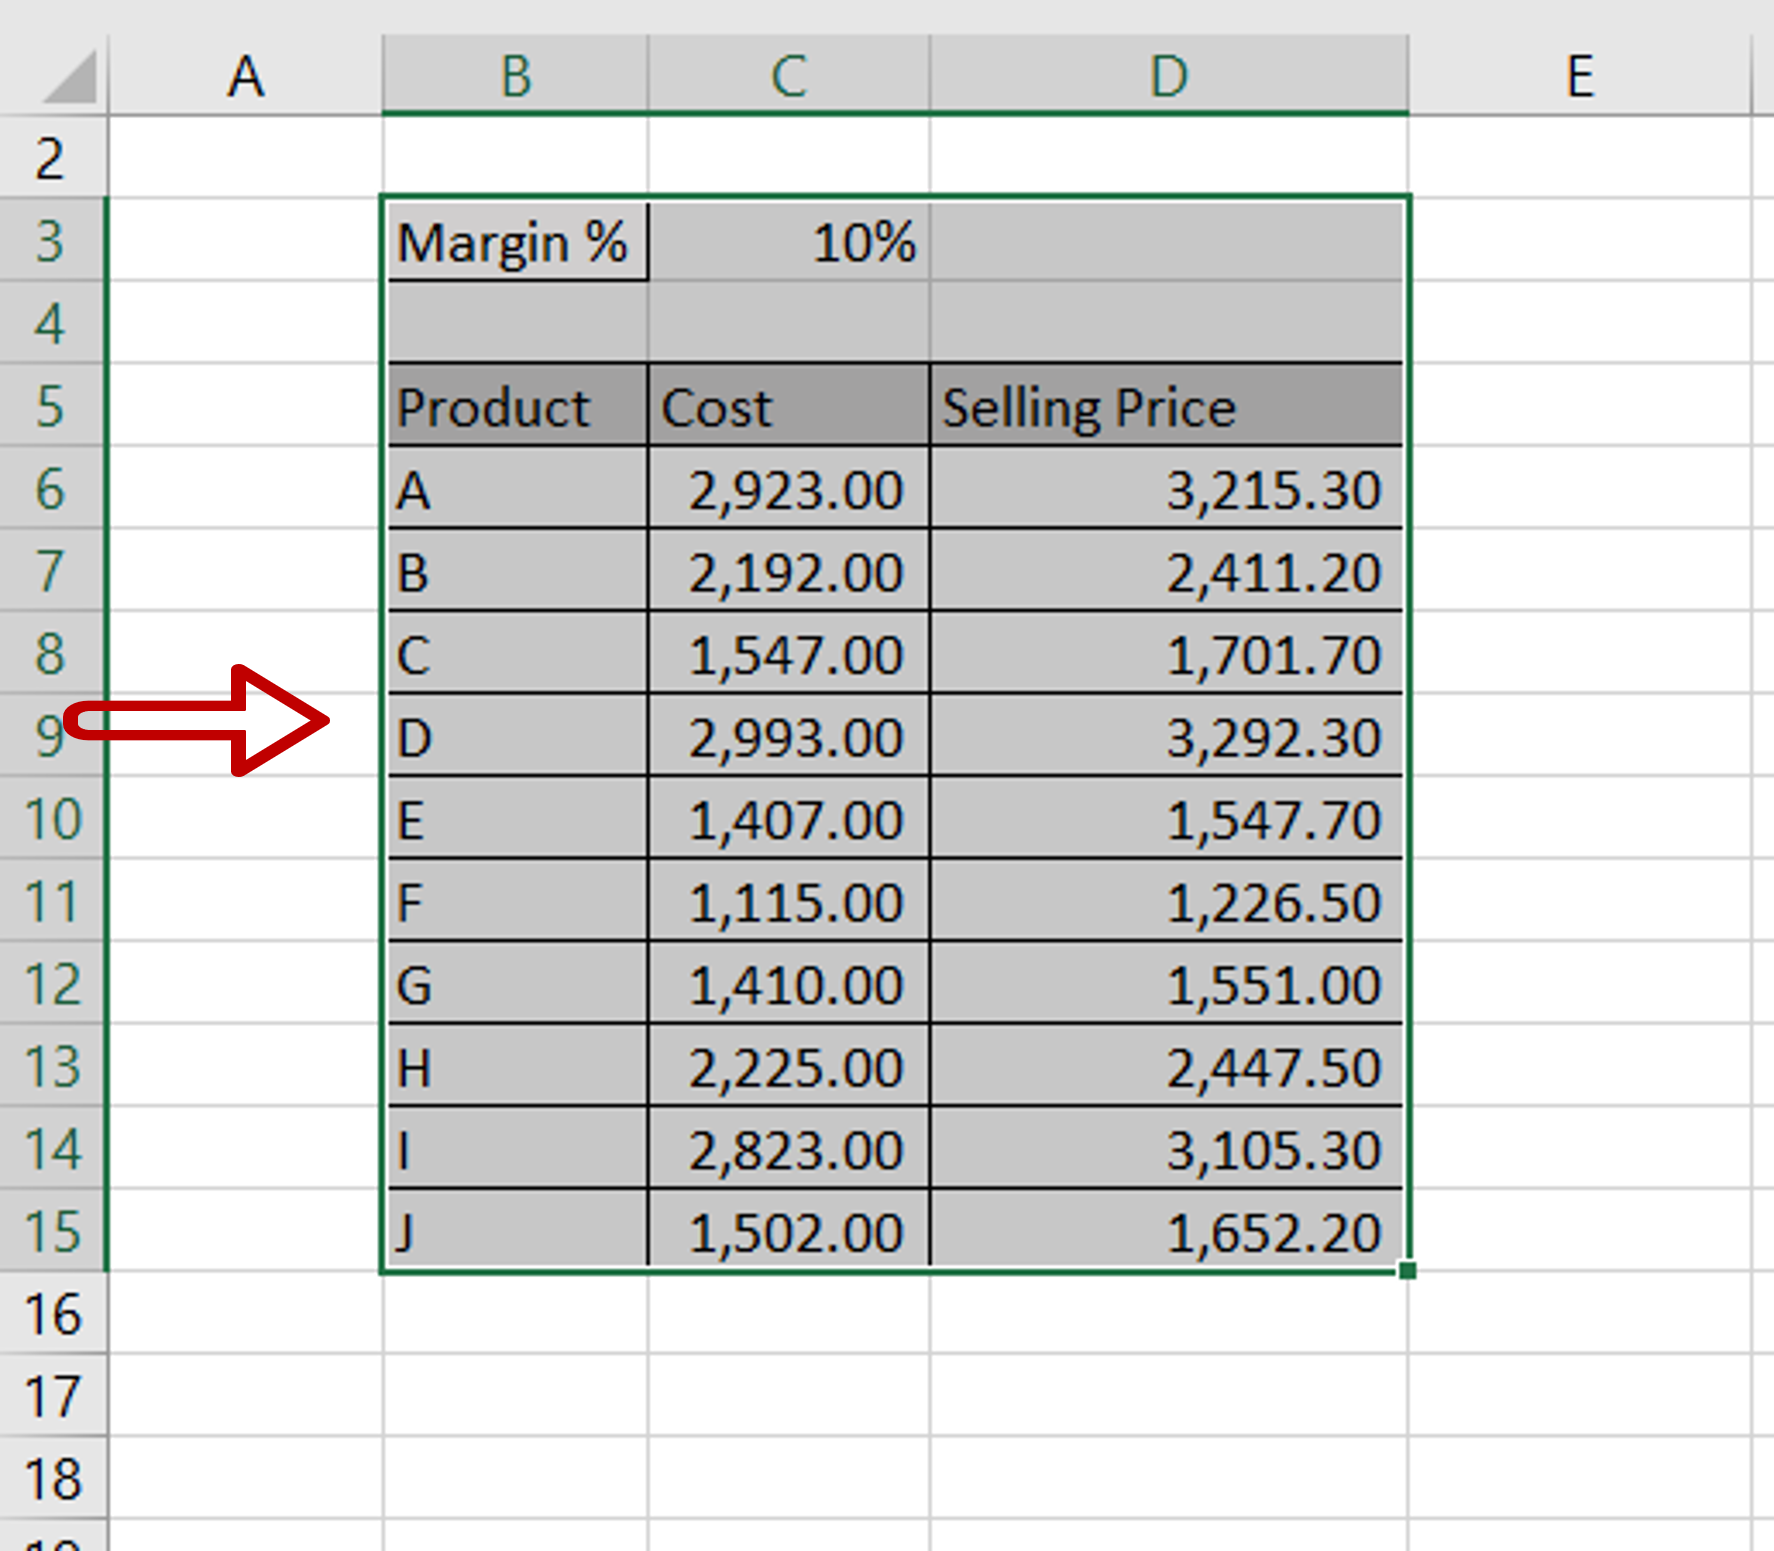Image resolution: width=1774 pixels, height=1551 pixels.
Task: Select row 6 header
Action: click(52, 488)
